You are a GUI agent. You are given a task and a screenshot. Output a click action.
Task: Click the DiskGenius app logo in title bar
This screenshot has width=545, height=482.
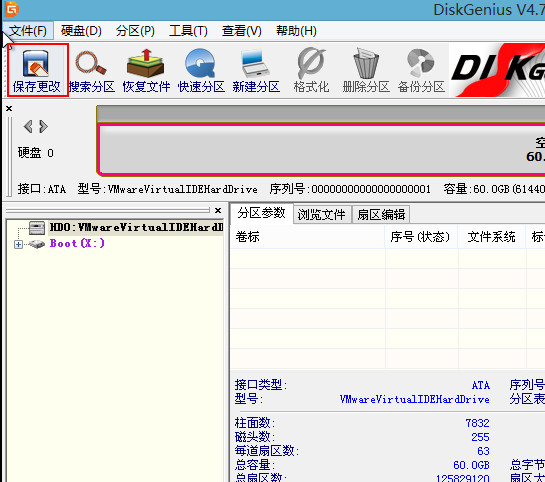coord(11,9)
